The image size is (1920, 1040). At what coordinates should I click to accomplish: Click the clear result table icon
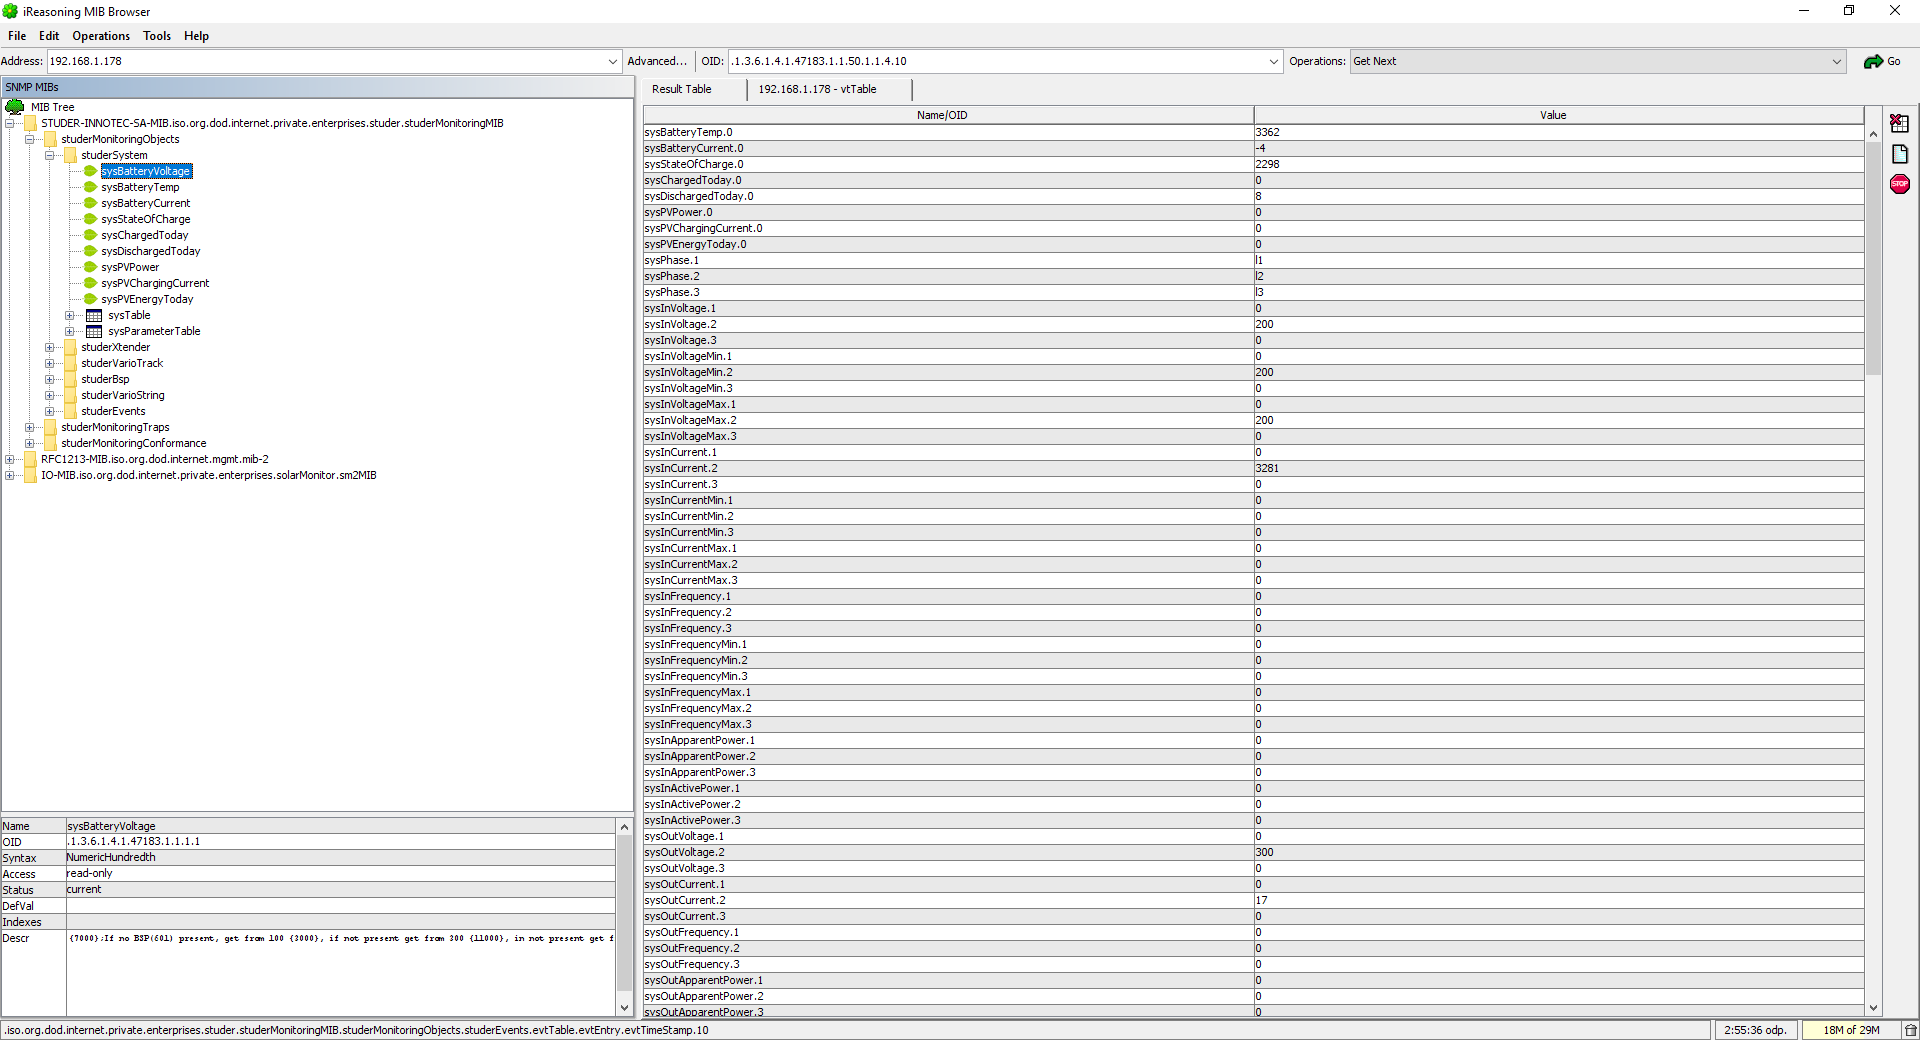[x=1899, y=124]
